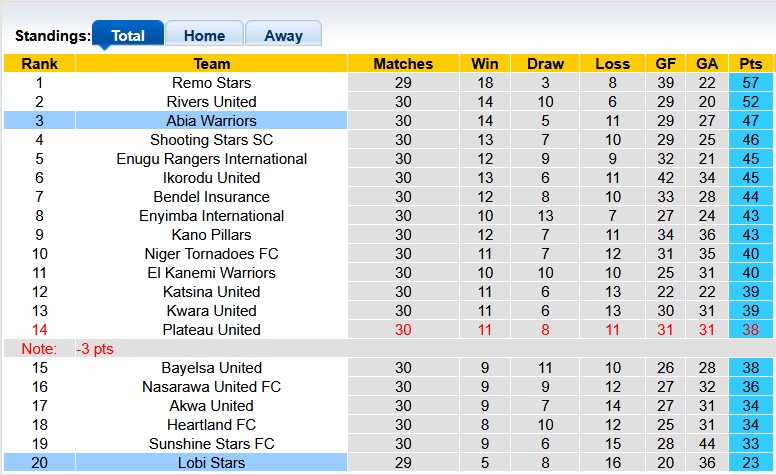Open Plateau United team link

coord(211,330)
